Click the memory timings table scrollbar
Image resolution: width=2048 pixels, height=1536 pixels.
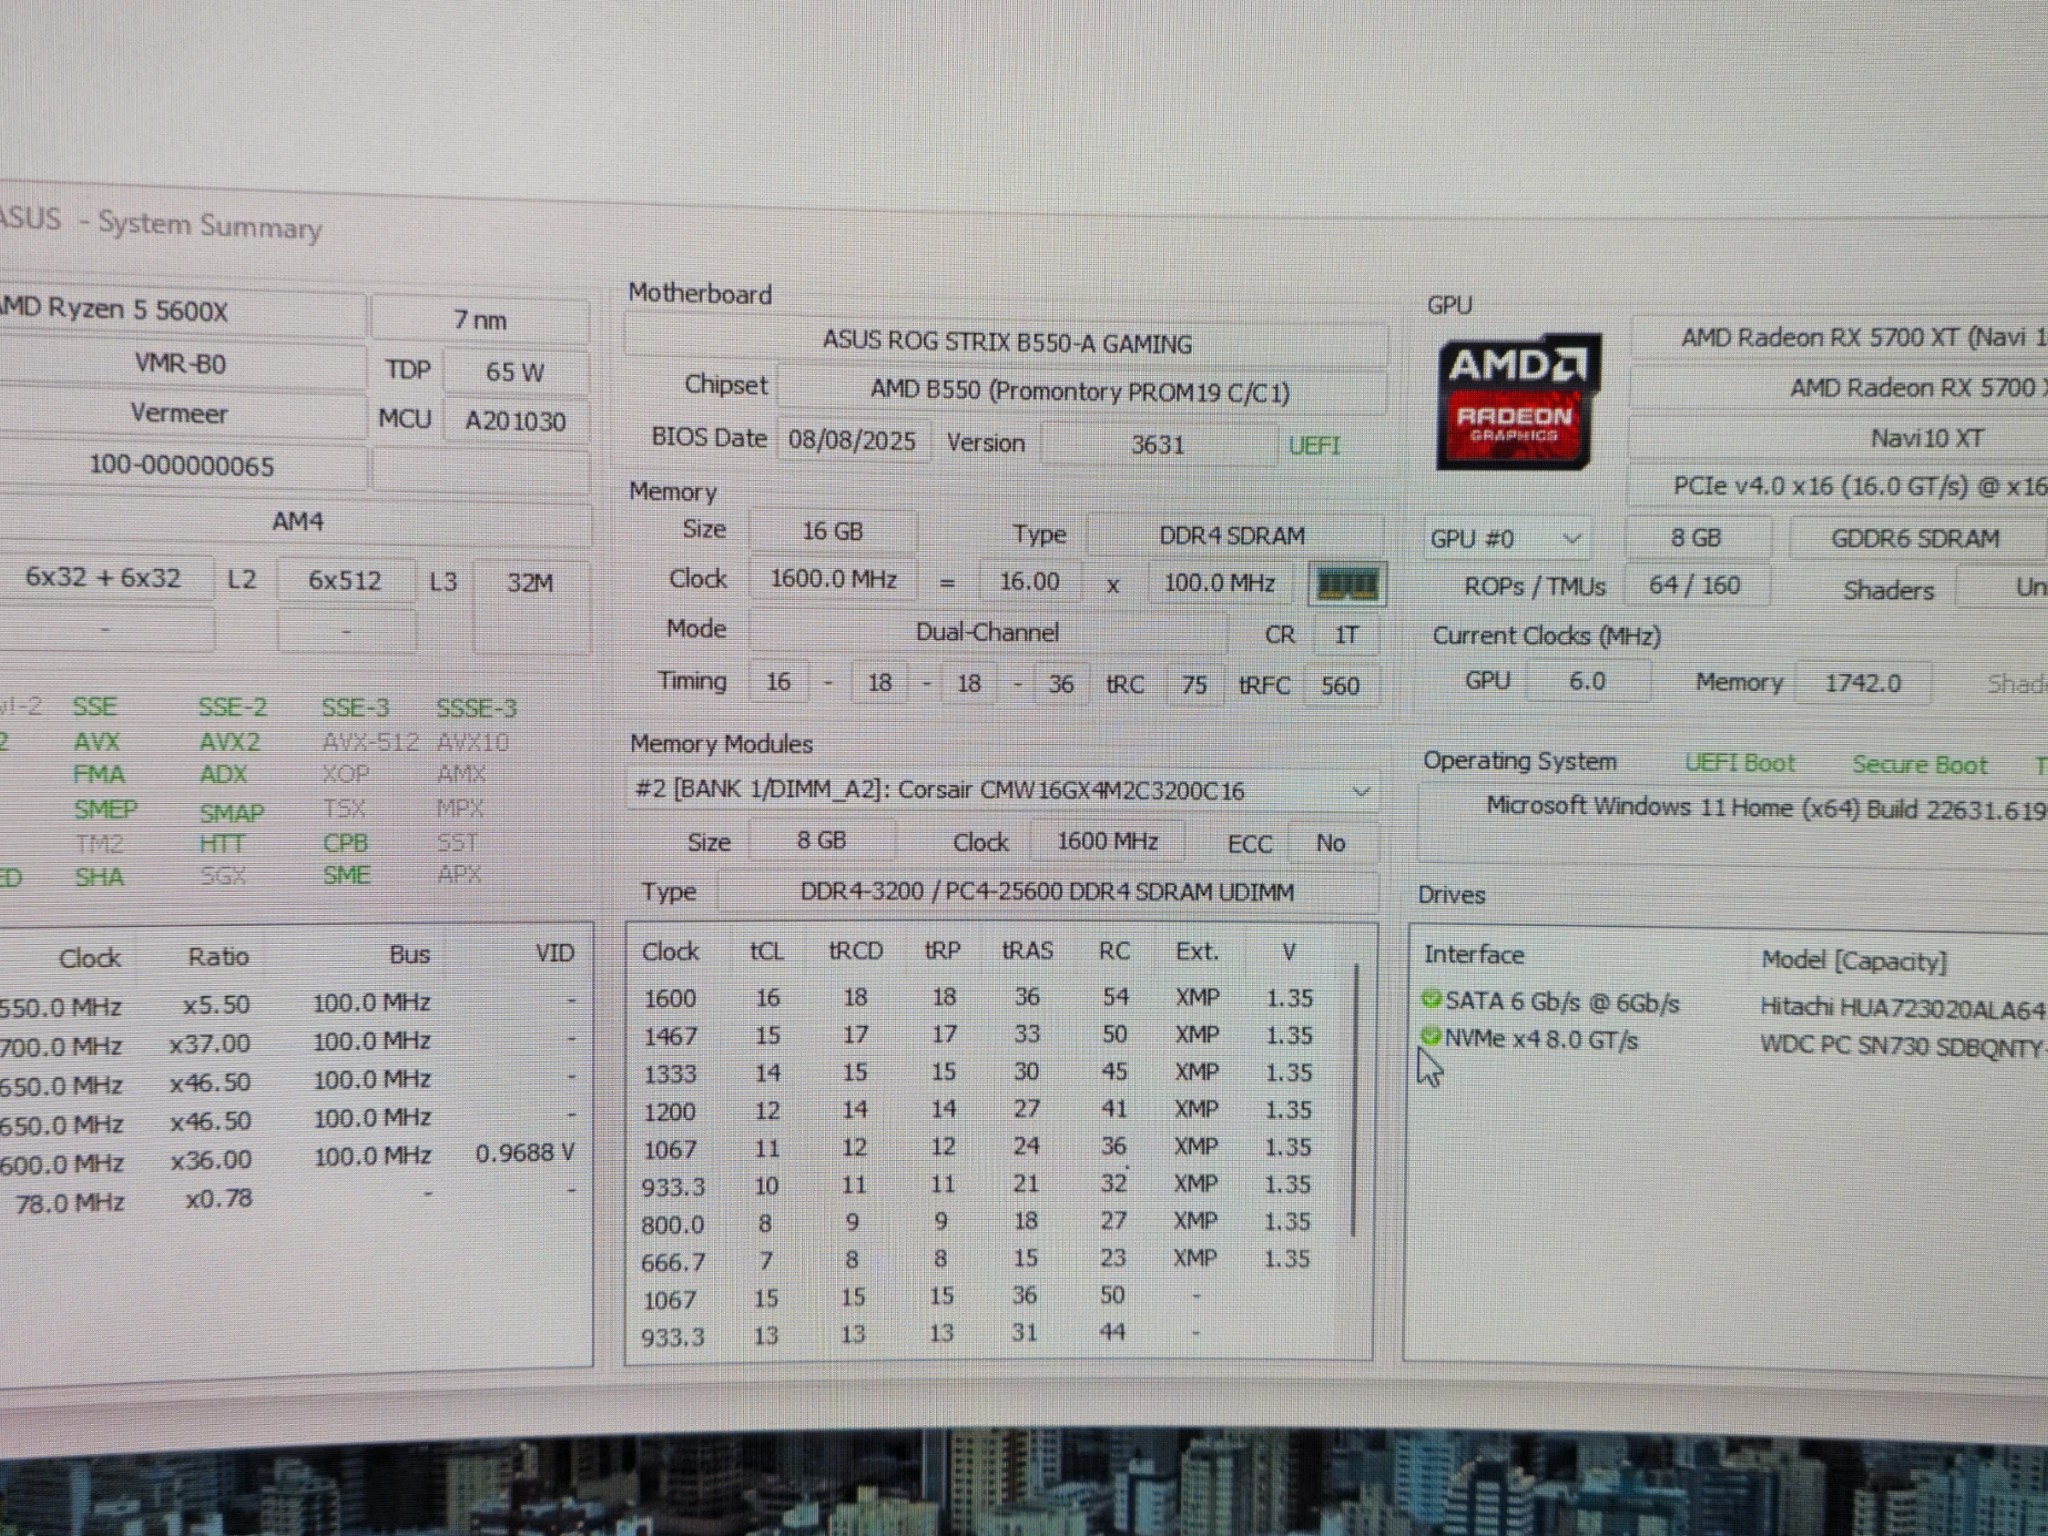coord(1356,1100)
